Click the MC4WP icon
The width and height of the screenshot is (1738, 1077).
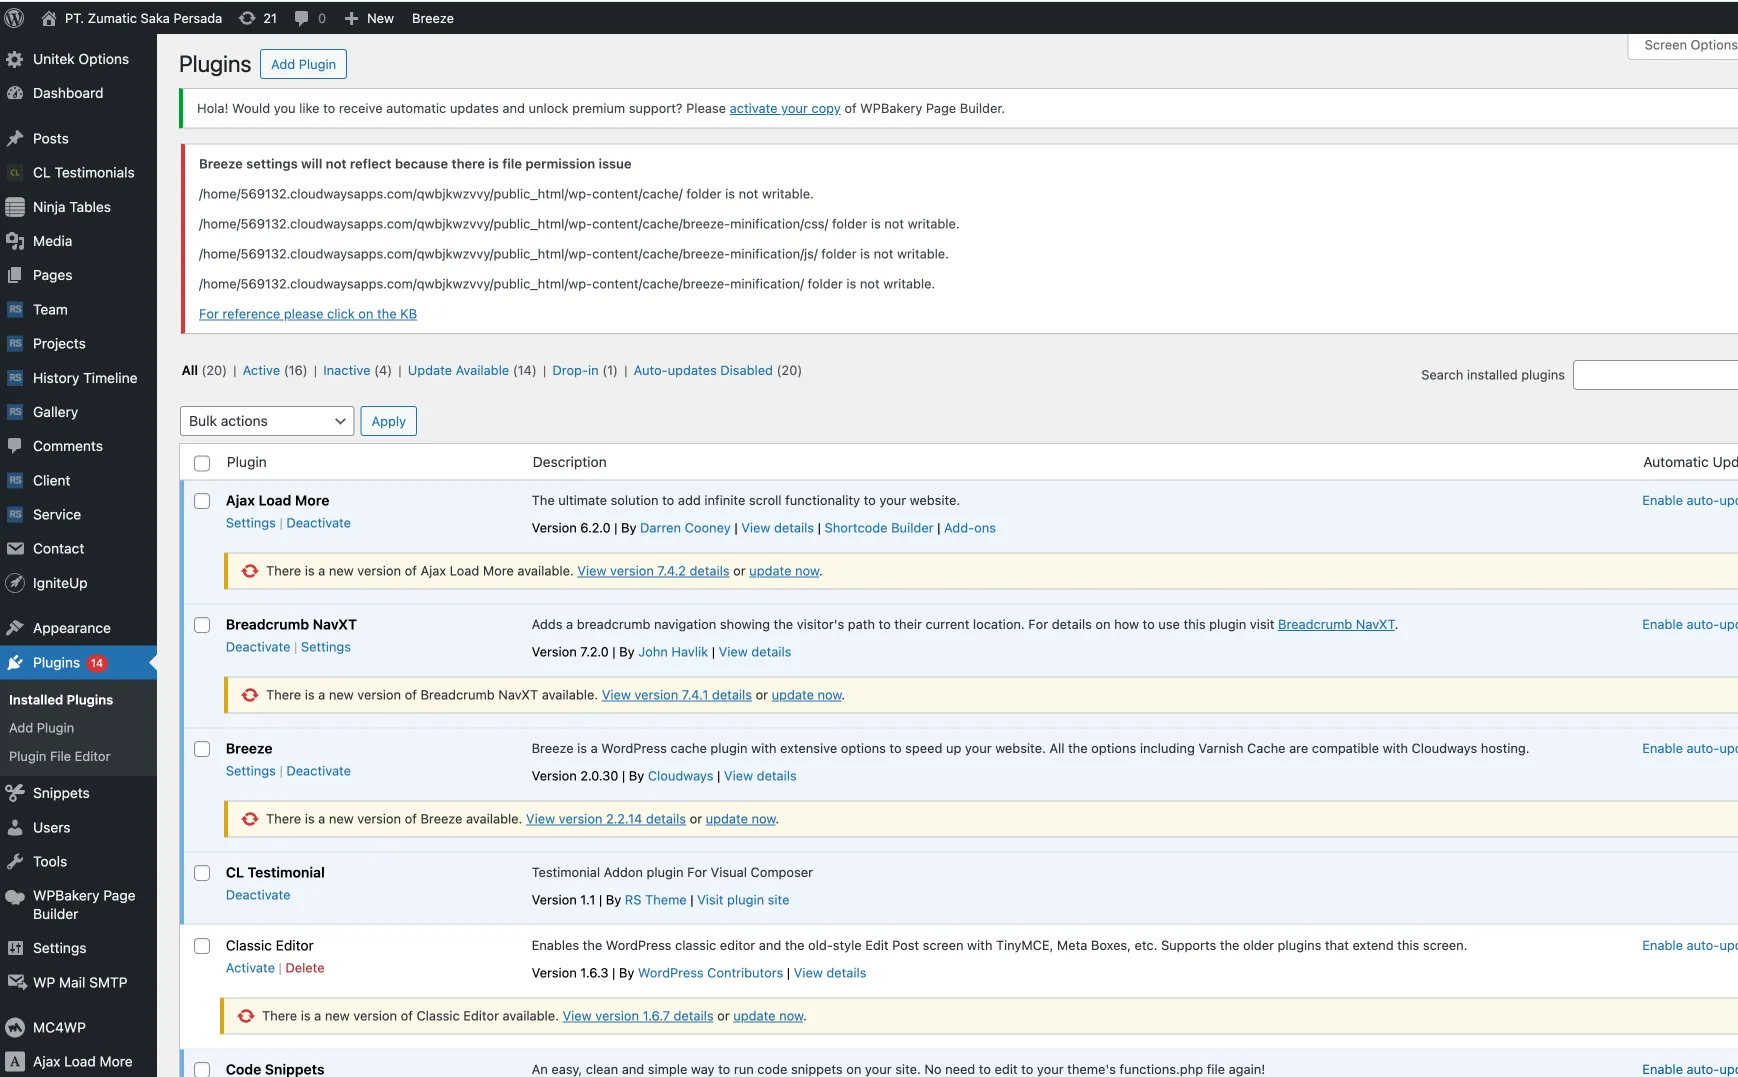point(15,1027)
